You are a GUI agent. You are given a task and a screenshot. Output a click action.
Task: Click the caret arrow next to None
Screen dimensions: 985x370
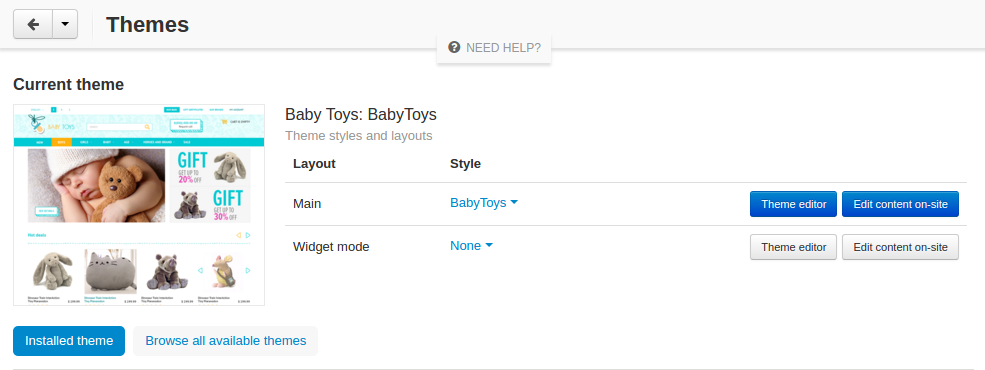point(489,245)
